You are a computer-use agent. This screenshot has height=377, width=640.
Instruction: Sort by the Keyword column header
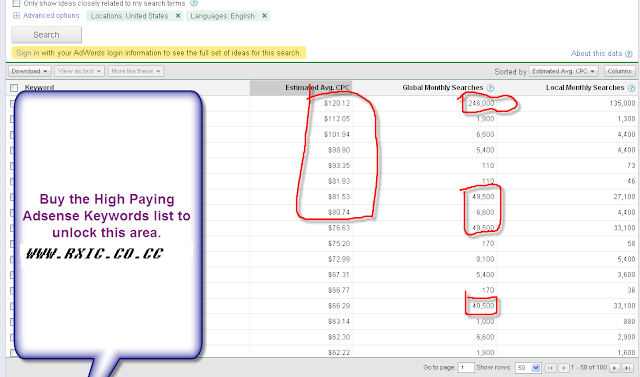coord(39,87)
